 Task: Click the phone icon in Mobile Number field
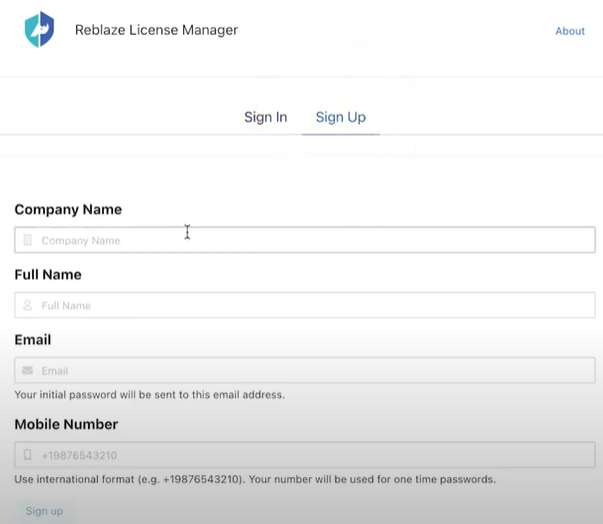pos(28,455)
